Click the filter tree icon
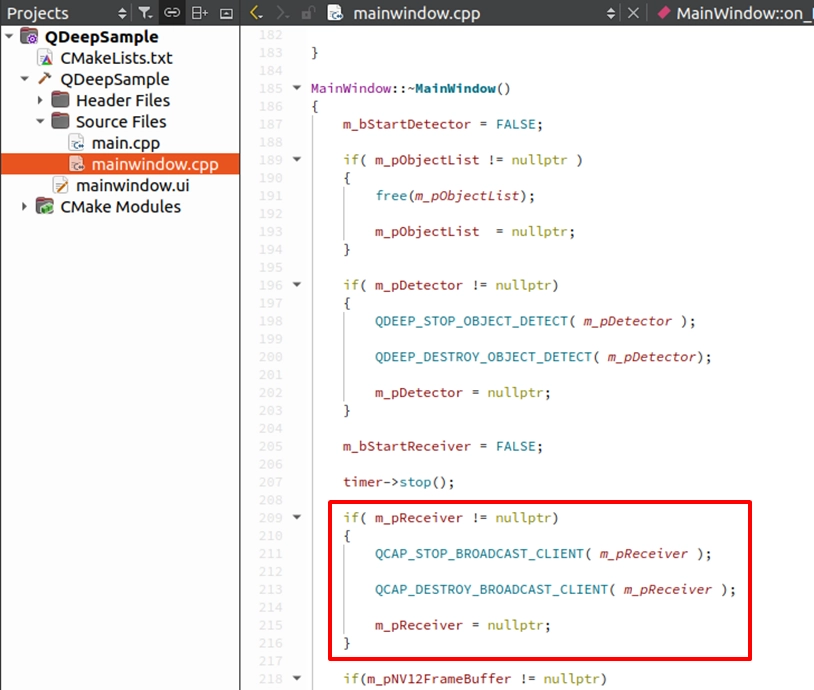 coord(145,12)
